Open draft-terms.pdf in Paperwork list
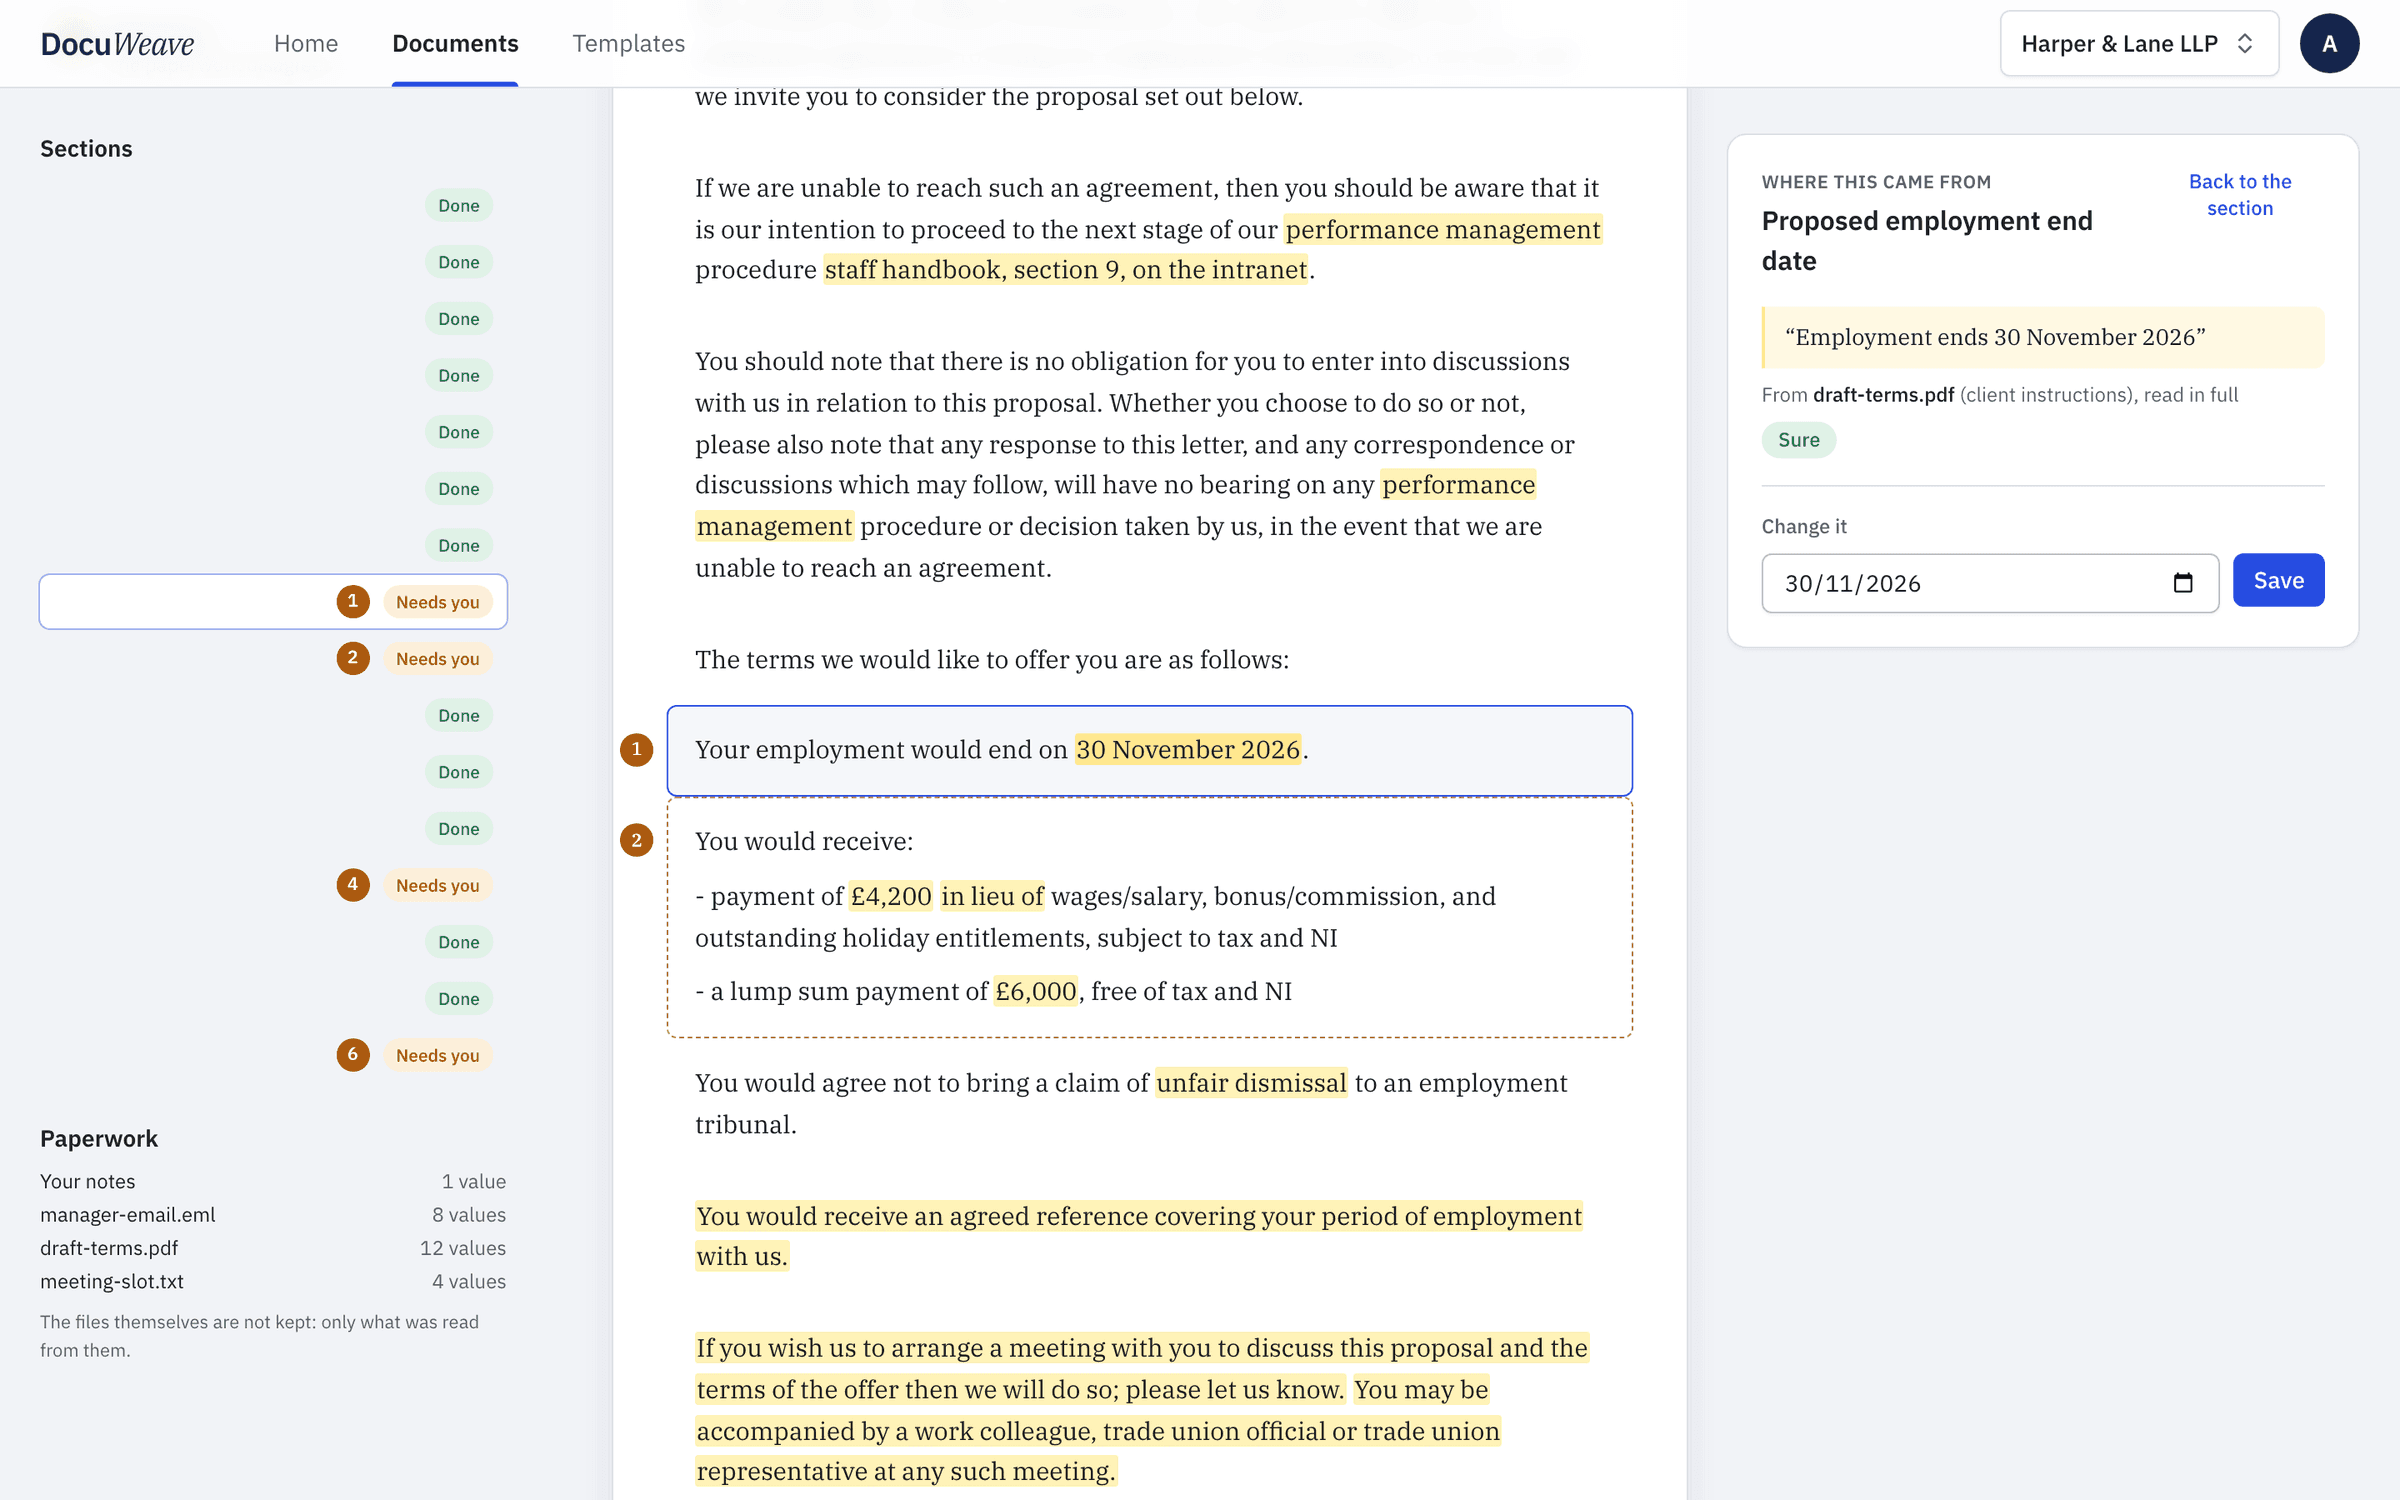Screen dimensions: 2400x1500 point(273,1248)
